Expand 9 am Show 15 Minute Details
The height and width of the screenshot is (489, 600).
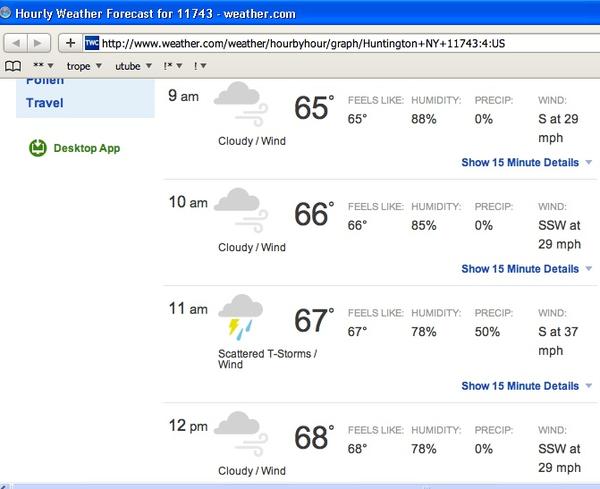tap(527, 163)
